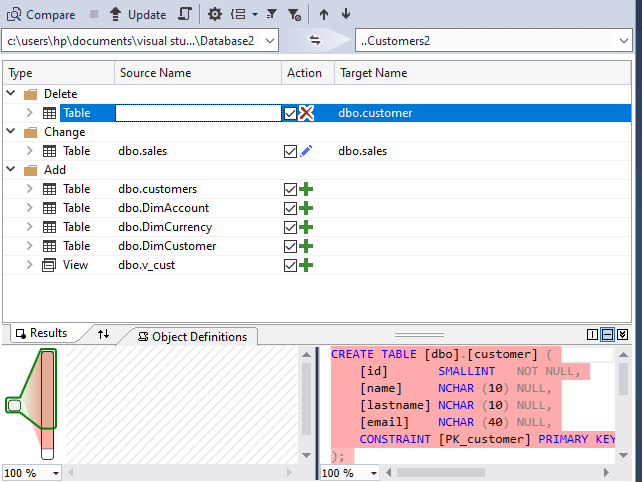Click the Compare button

(x=41, y=15)
